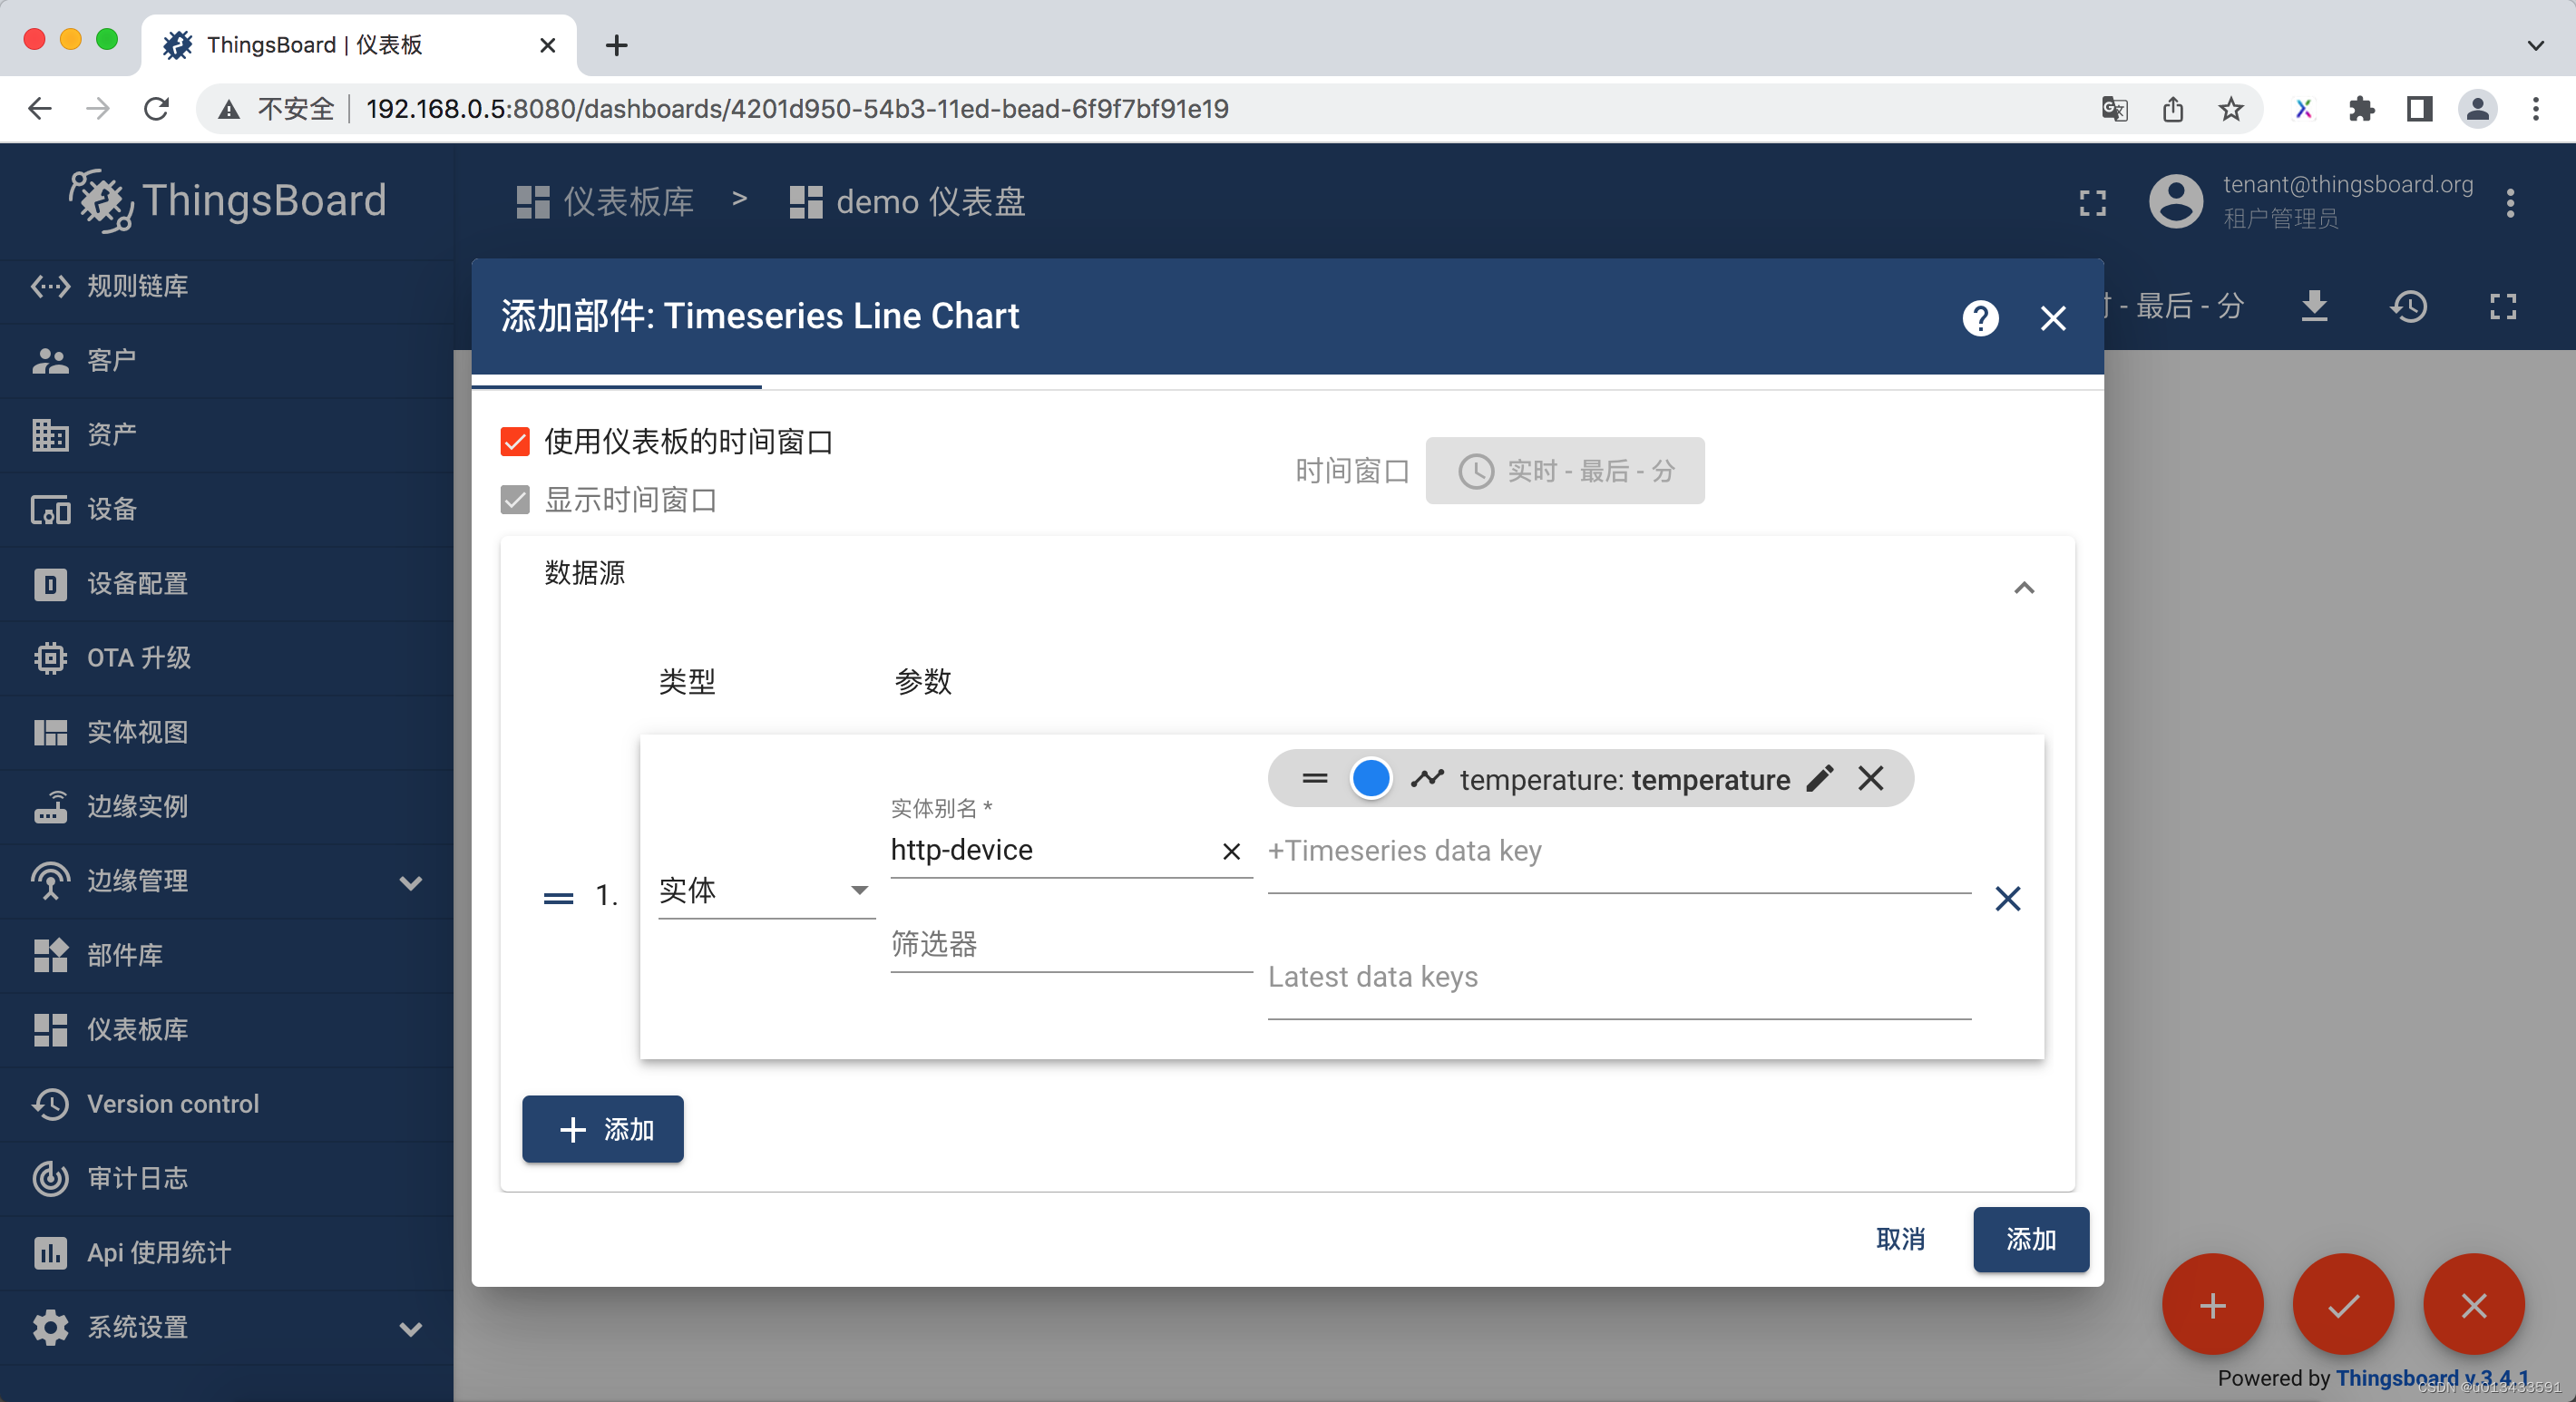Click 仪表板库 breadcrumb link
2576x1402 pixels.
(x=604, y=202)
